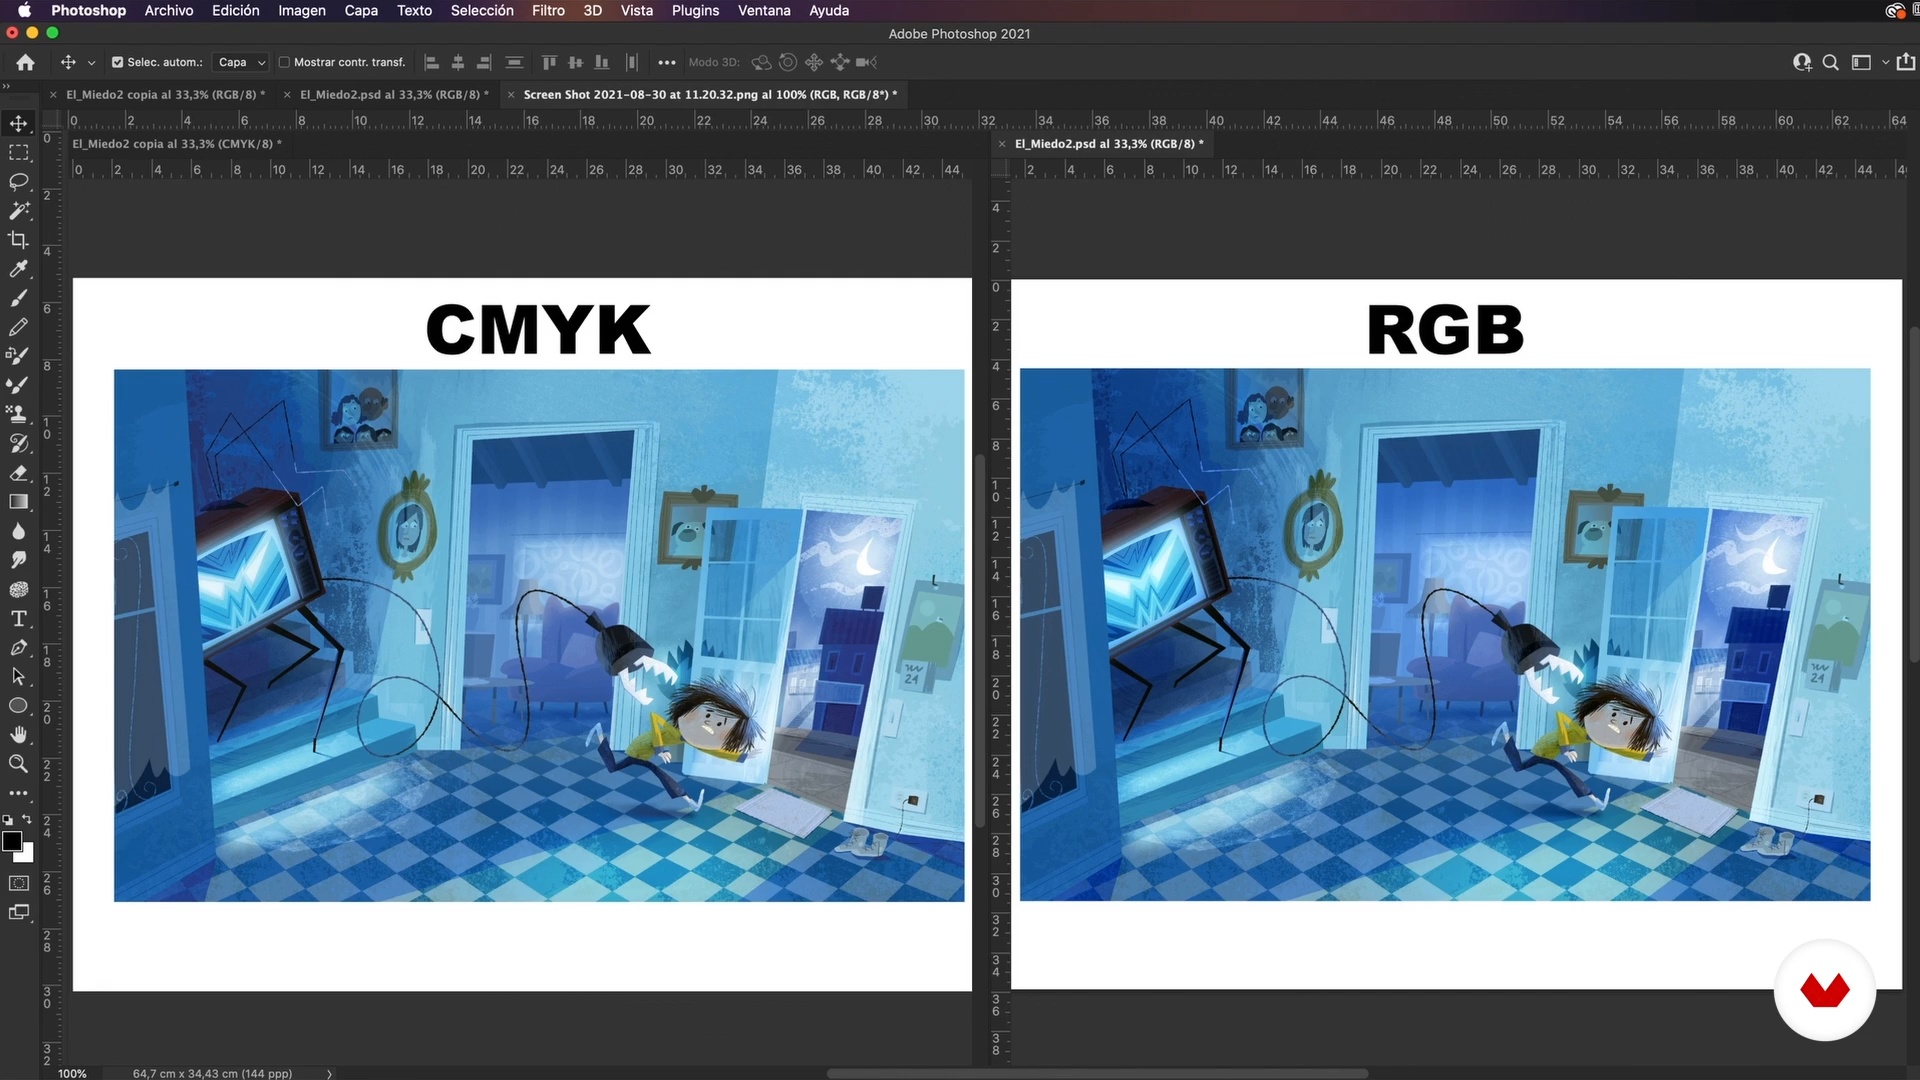
Task: Change screen mode button in toolbar
Action: point(18,912)
